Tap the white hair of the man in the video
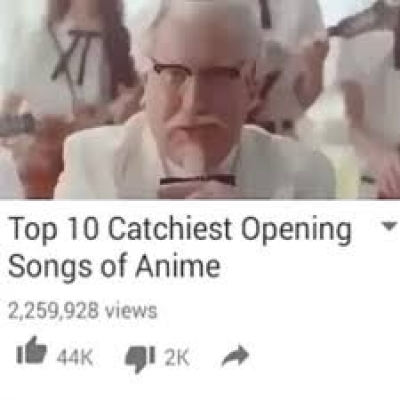400x400 pixels. tap(200, 28)
